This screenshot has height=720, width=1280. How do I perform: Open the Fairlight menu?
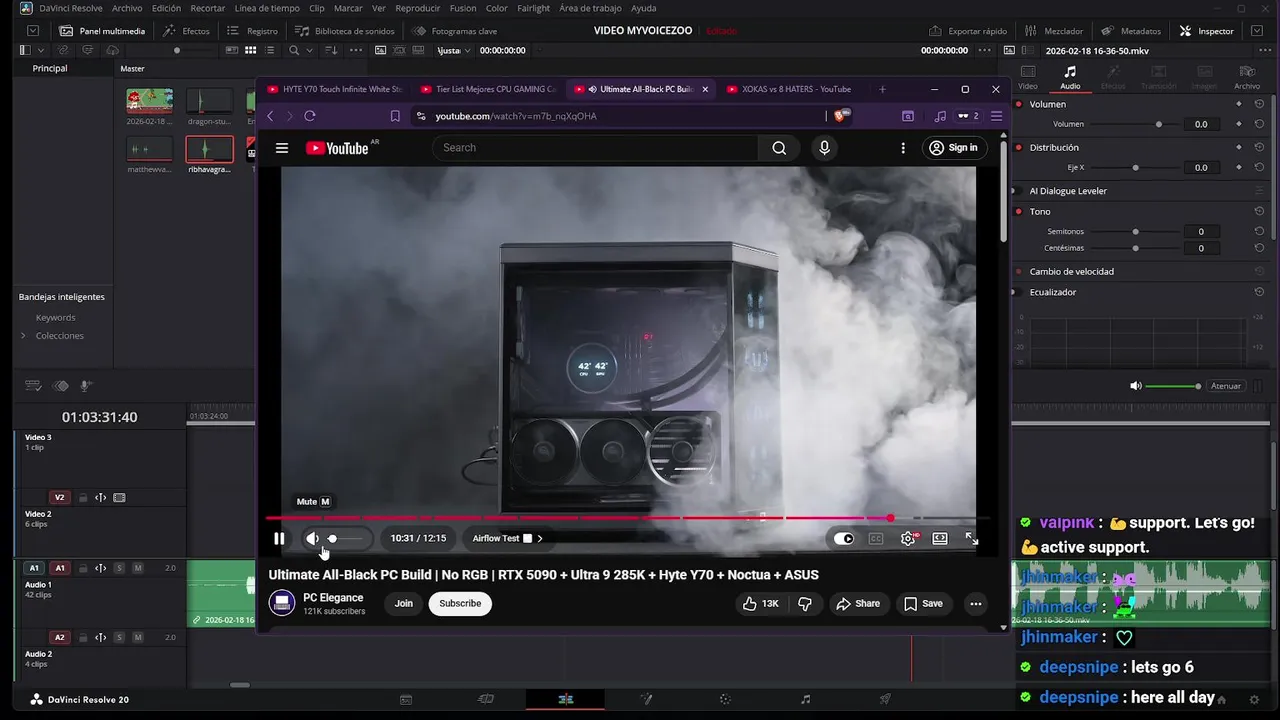(534, 8)
